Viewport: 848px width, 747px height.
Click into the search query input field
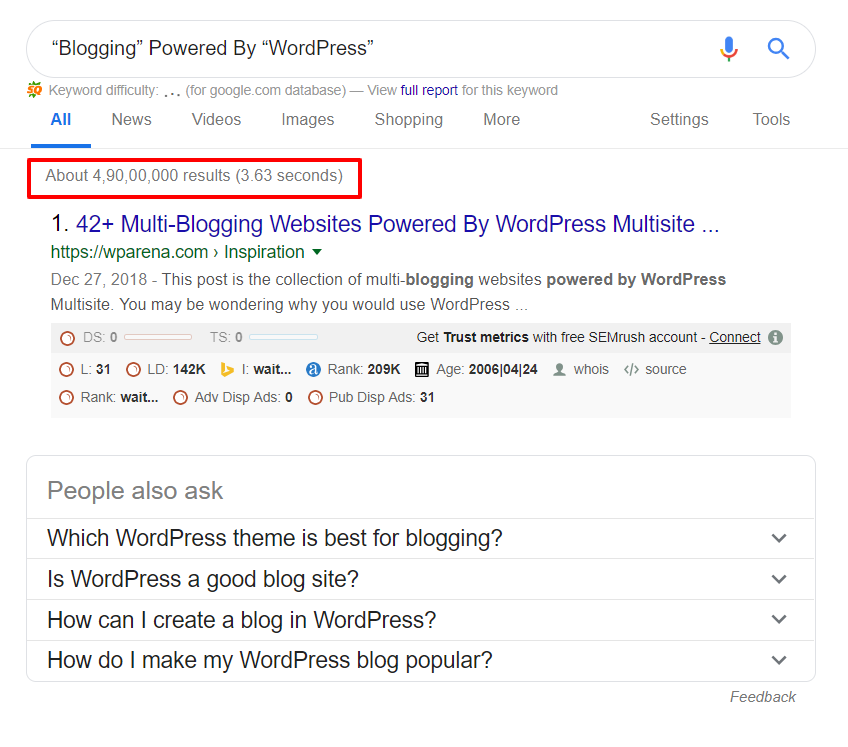pyautogui.click(x=379, y=49)
